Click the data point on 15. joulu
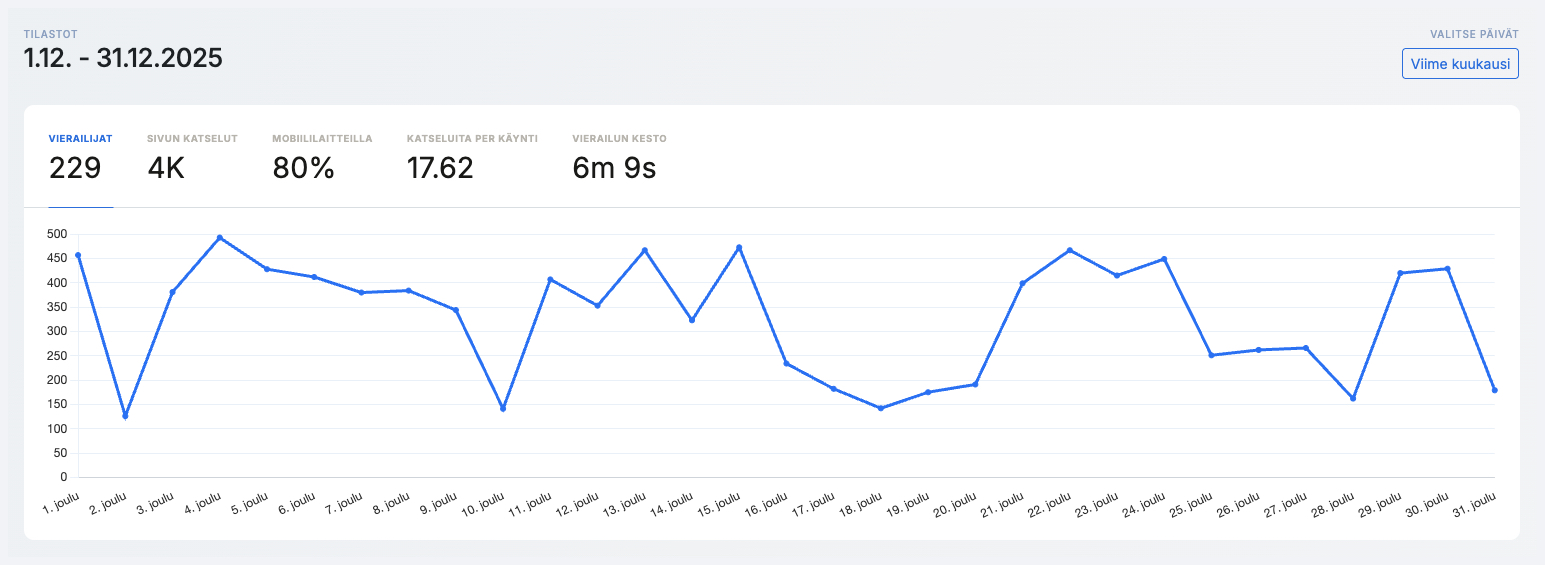 (739, 247)
